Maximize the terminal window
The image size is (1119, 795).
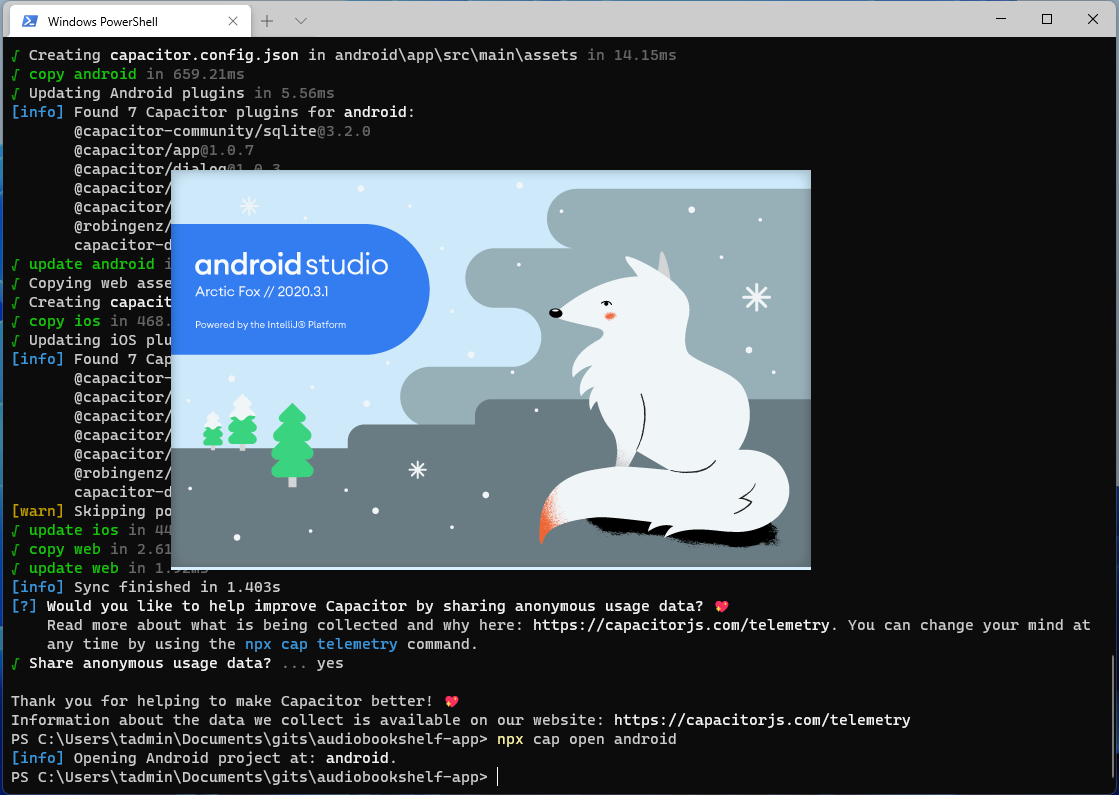point(1047,19)
